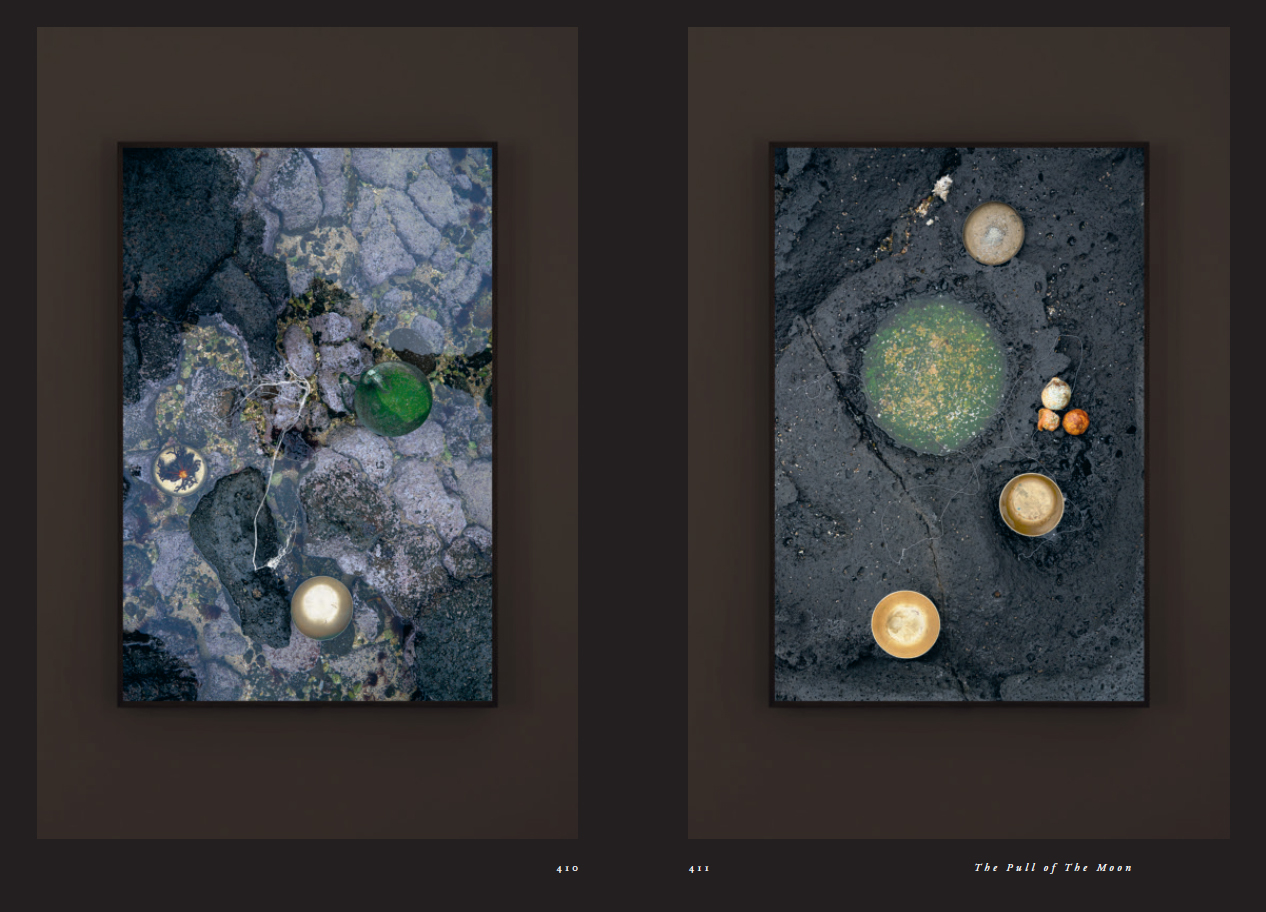The width and height of the screenshot is (1266, 912).
Task: Click the white shell fragment near top
Action: (942, 187)
